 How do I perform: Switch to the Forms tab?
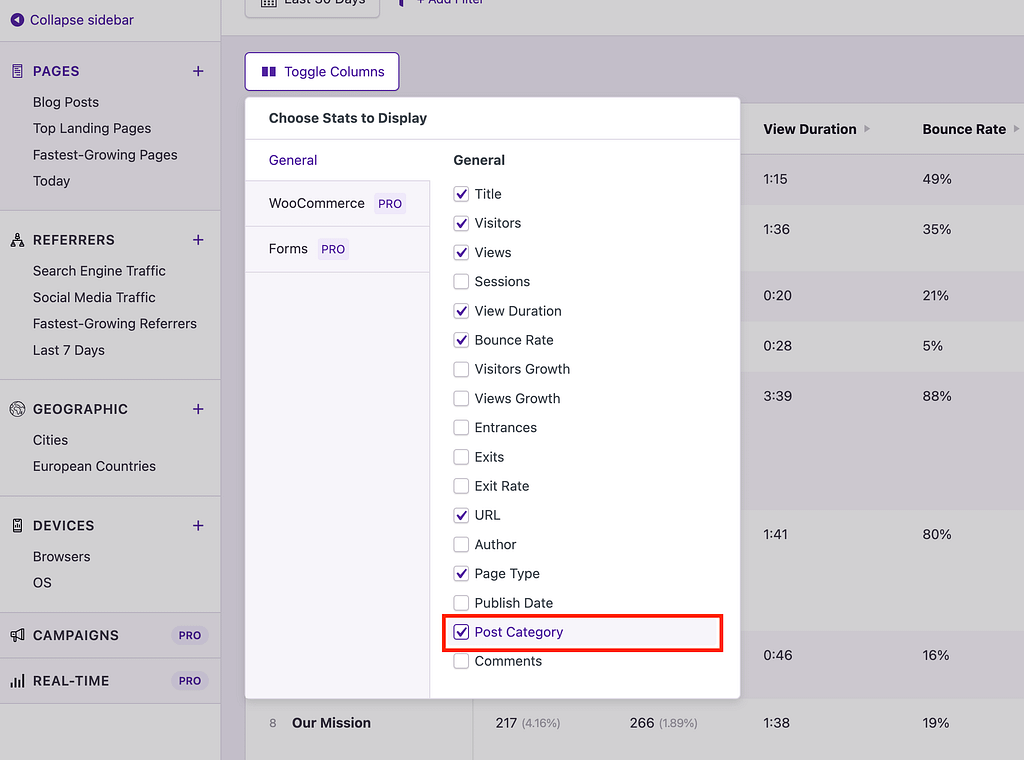click(x=287, y=248)
